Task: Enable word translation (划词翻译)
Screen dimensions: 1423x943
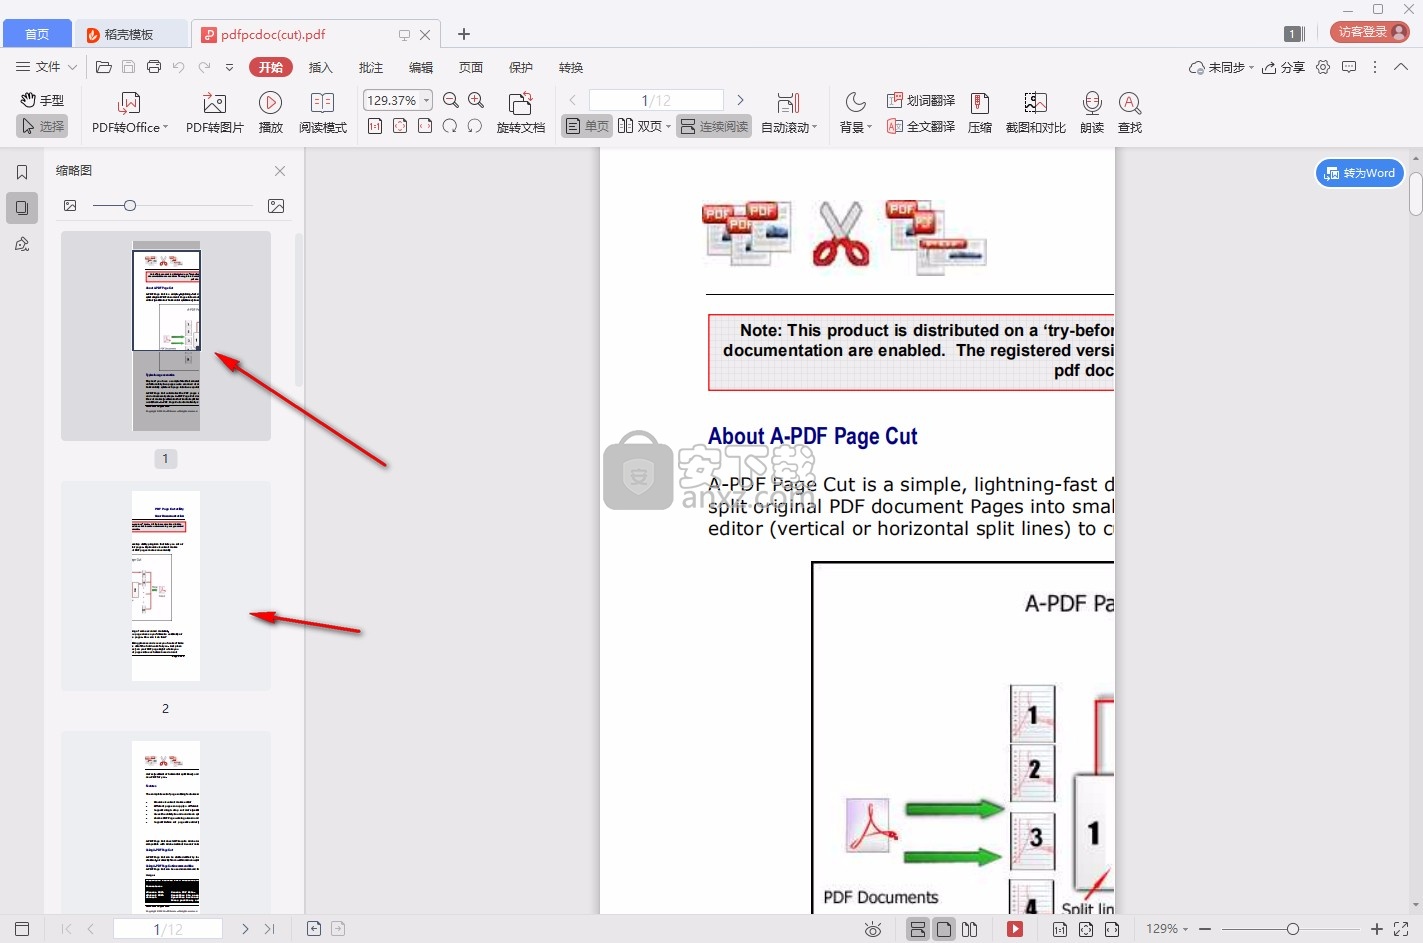Action: pos(921,100)
